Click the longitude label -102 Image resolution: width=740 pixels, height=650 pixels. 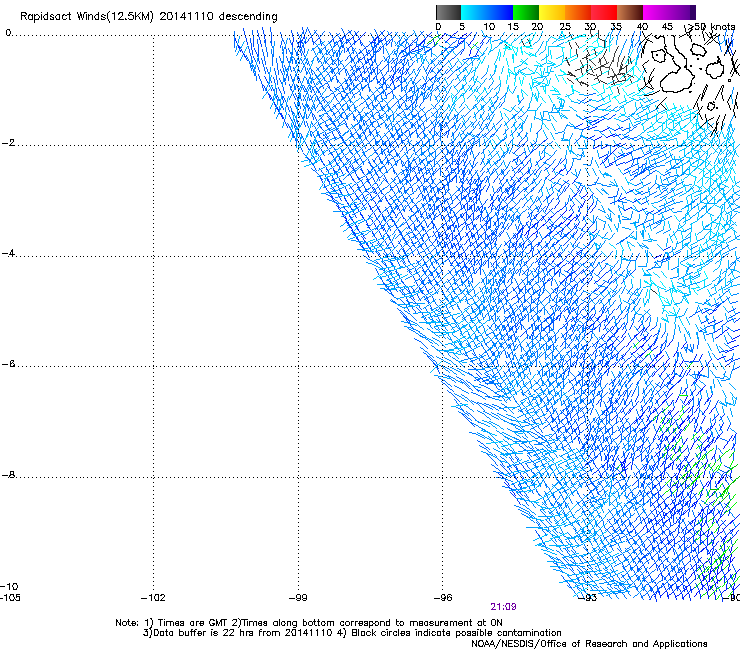153,598
